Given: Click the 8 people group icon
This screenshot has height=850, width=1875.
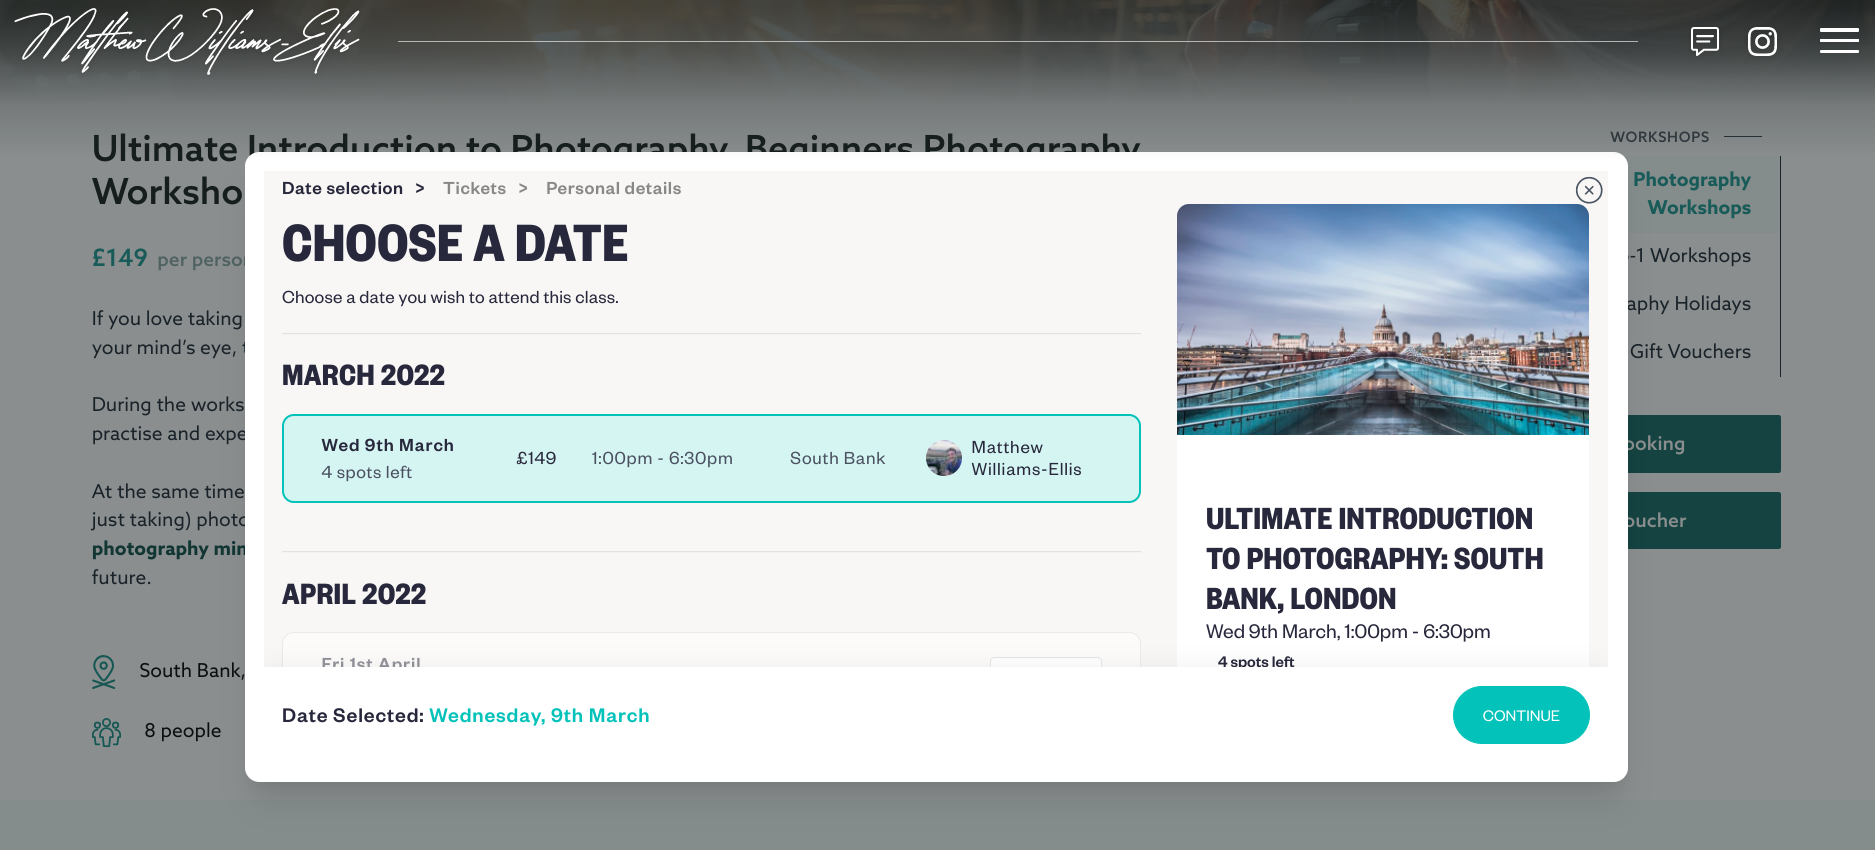Looking at the screenshot, I should pyautogui.click(x=106, y=732).
